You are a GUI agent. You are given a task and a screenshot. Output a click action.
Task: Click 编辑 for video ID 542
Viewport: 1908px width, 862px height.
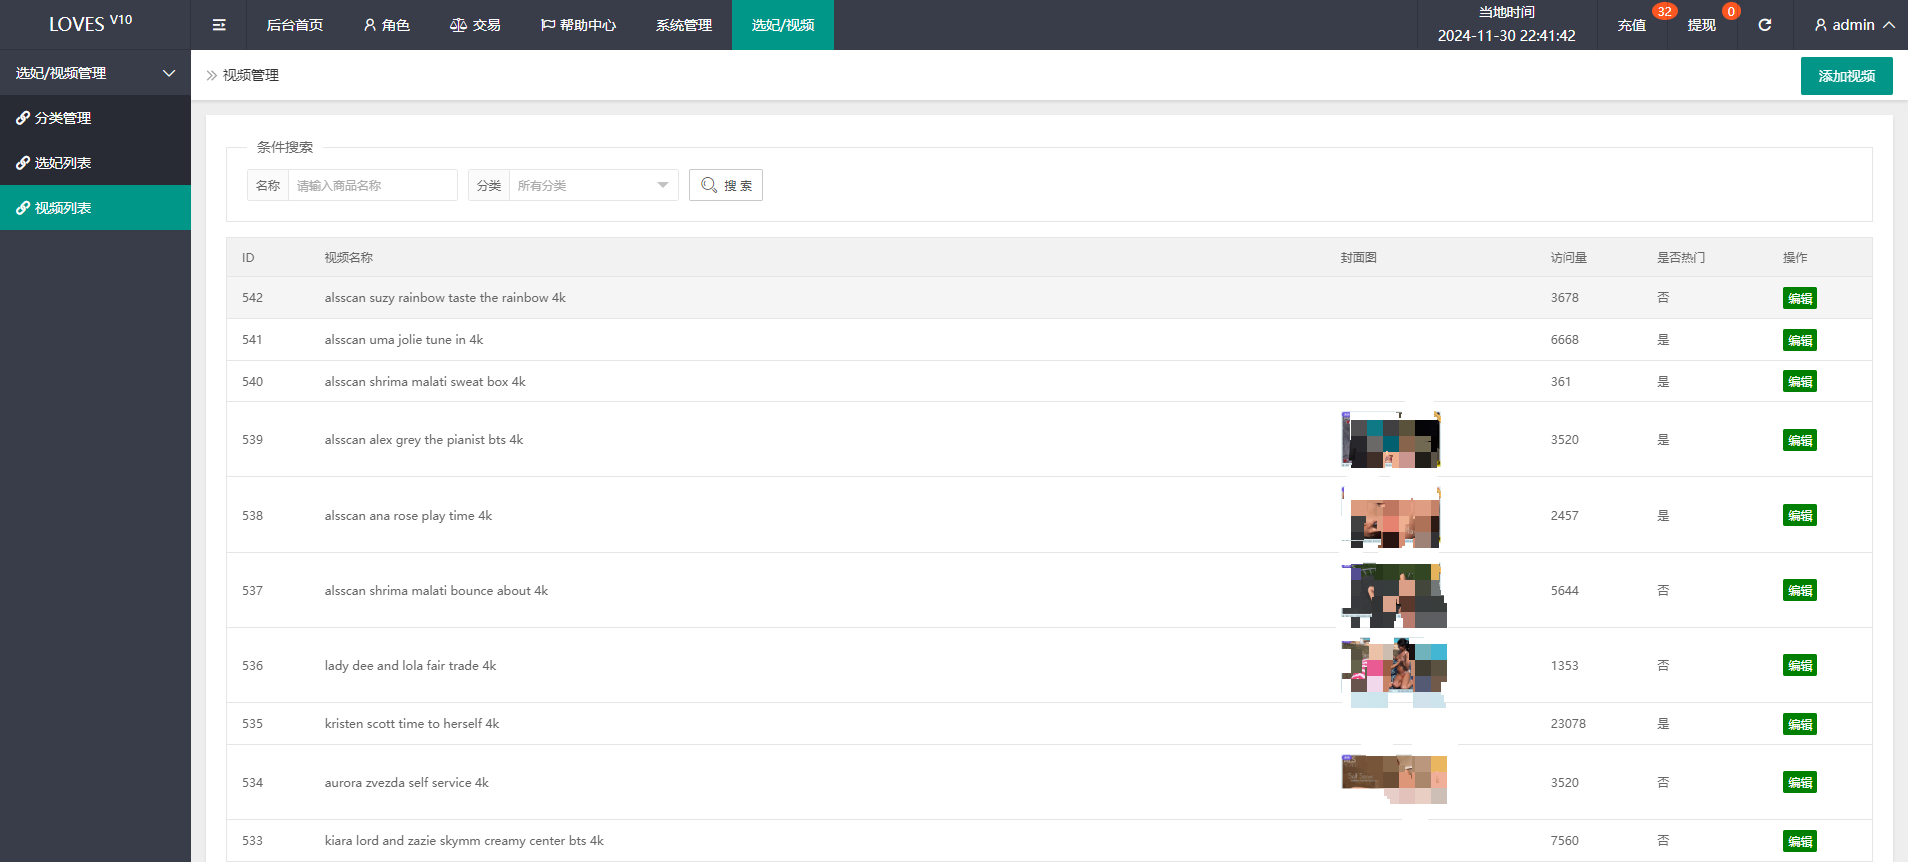pos(1799,298)
